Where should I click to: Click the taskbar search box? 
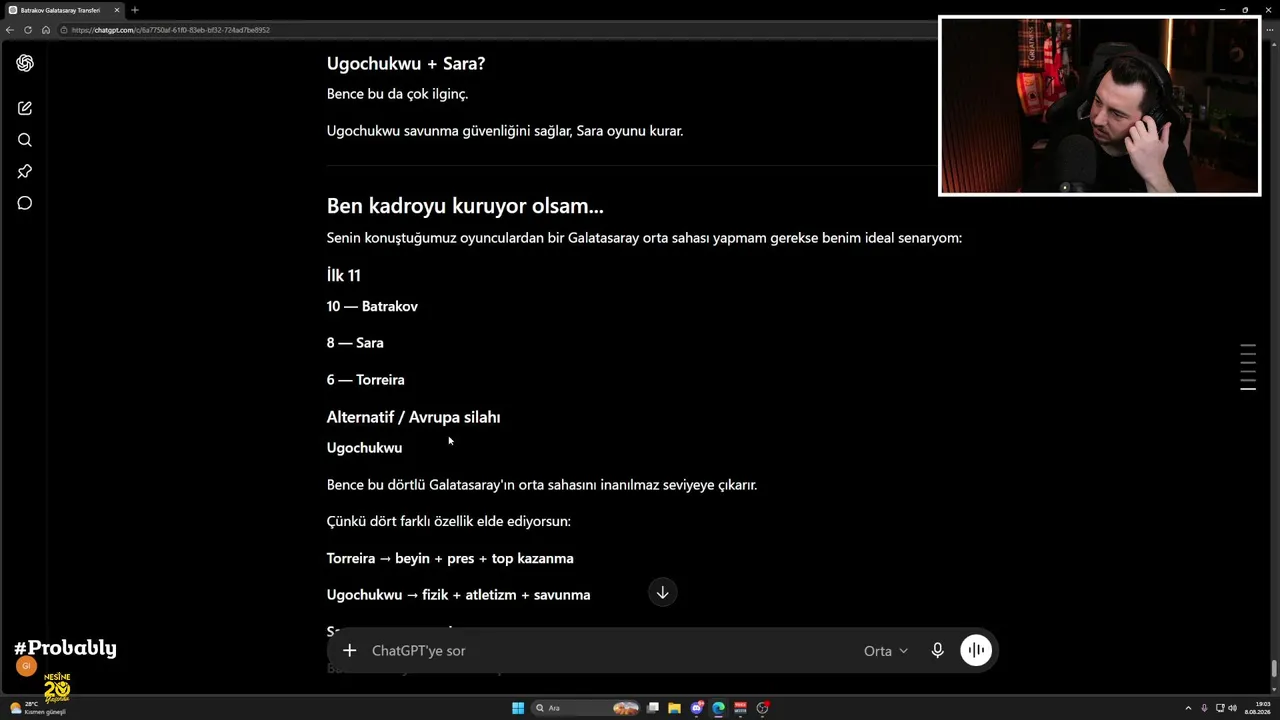(586, 708)
